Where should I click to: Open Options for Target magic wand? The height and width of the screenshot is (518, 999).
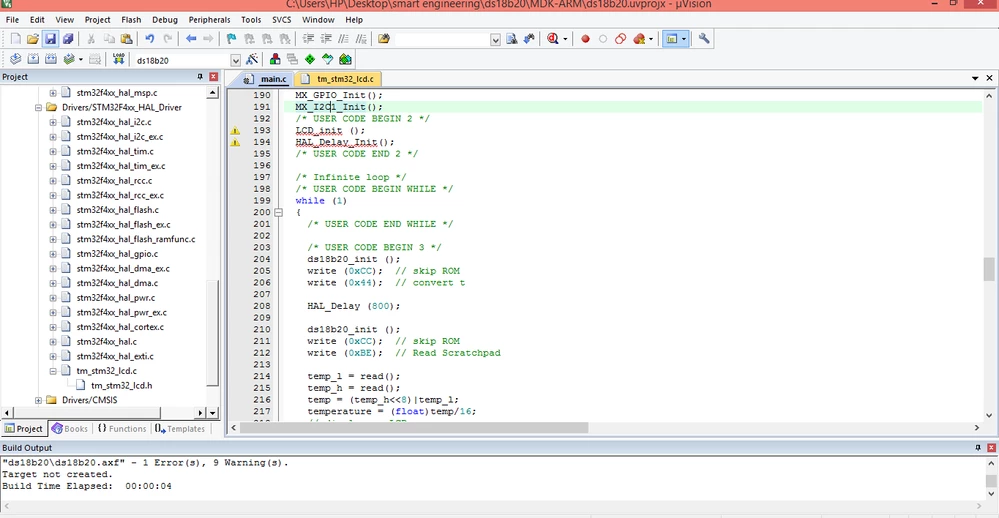click(252, 60)
